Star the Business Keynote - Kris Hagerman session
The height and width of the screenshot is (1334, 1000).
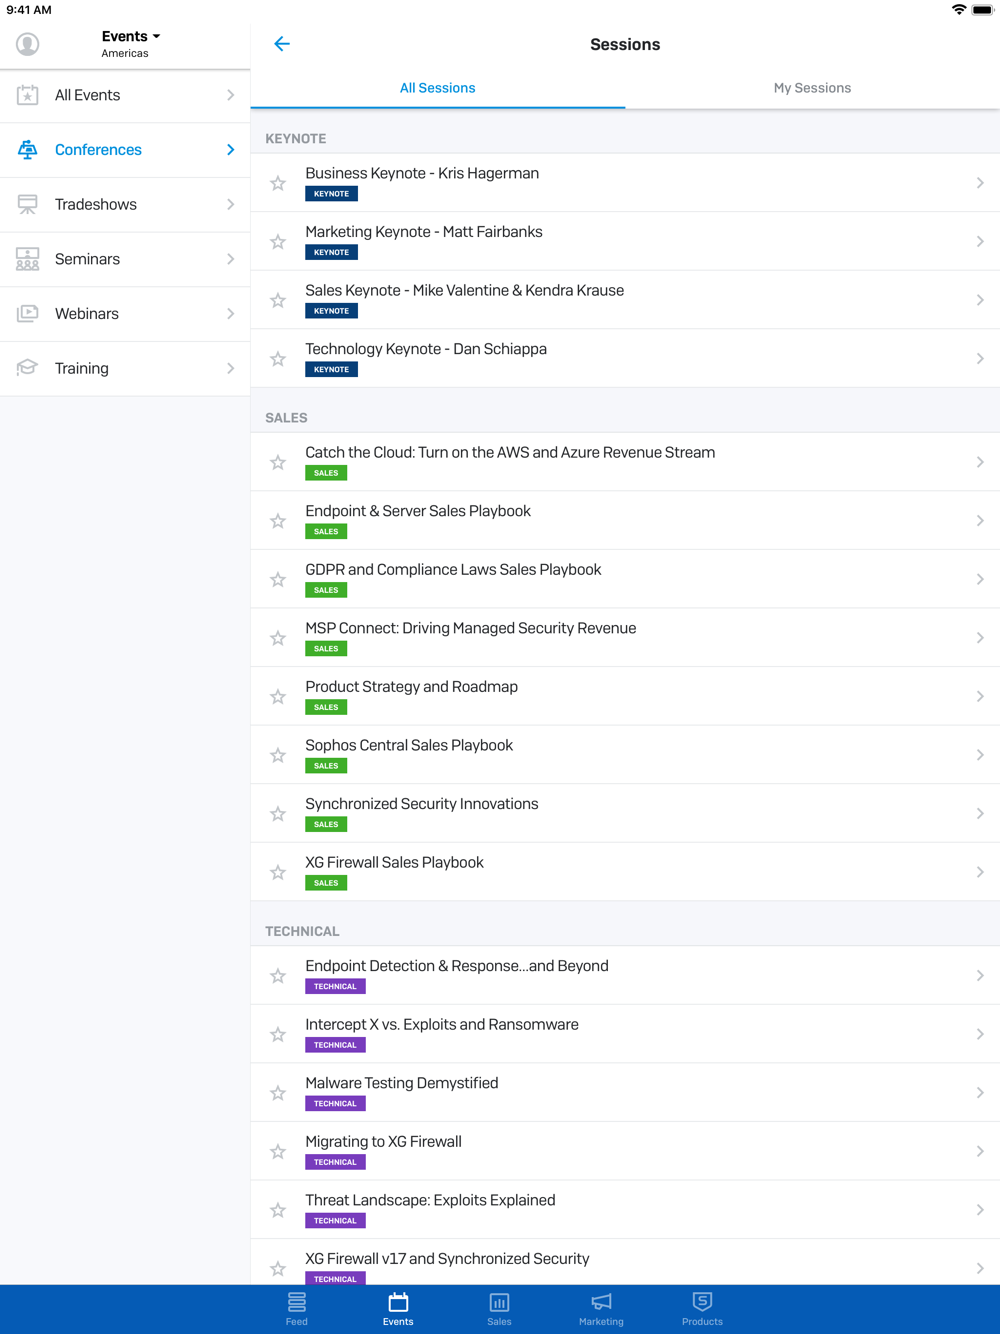point(278,183)
